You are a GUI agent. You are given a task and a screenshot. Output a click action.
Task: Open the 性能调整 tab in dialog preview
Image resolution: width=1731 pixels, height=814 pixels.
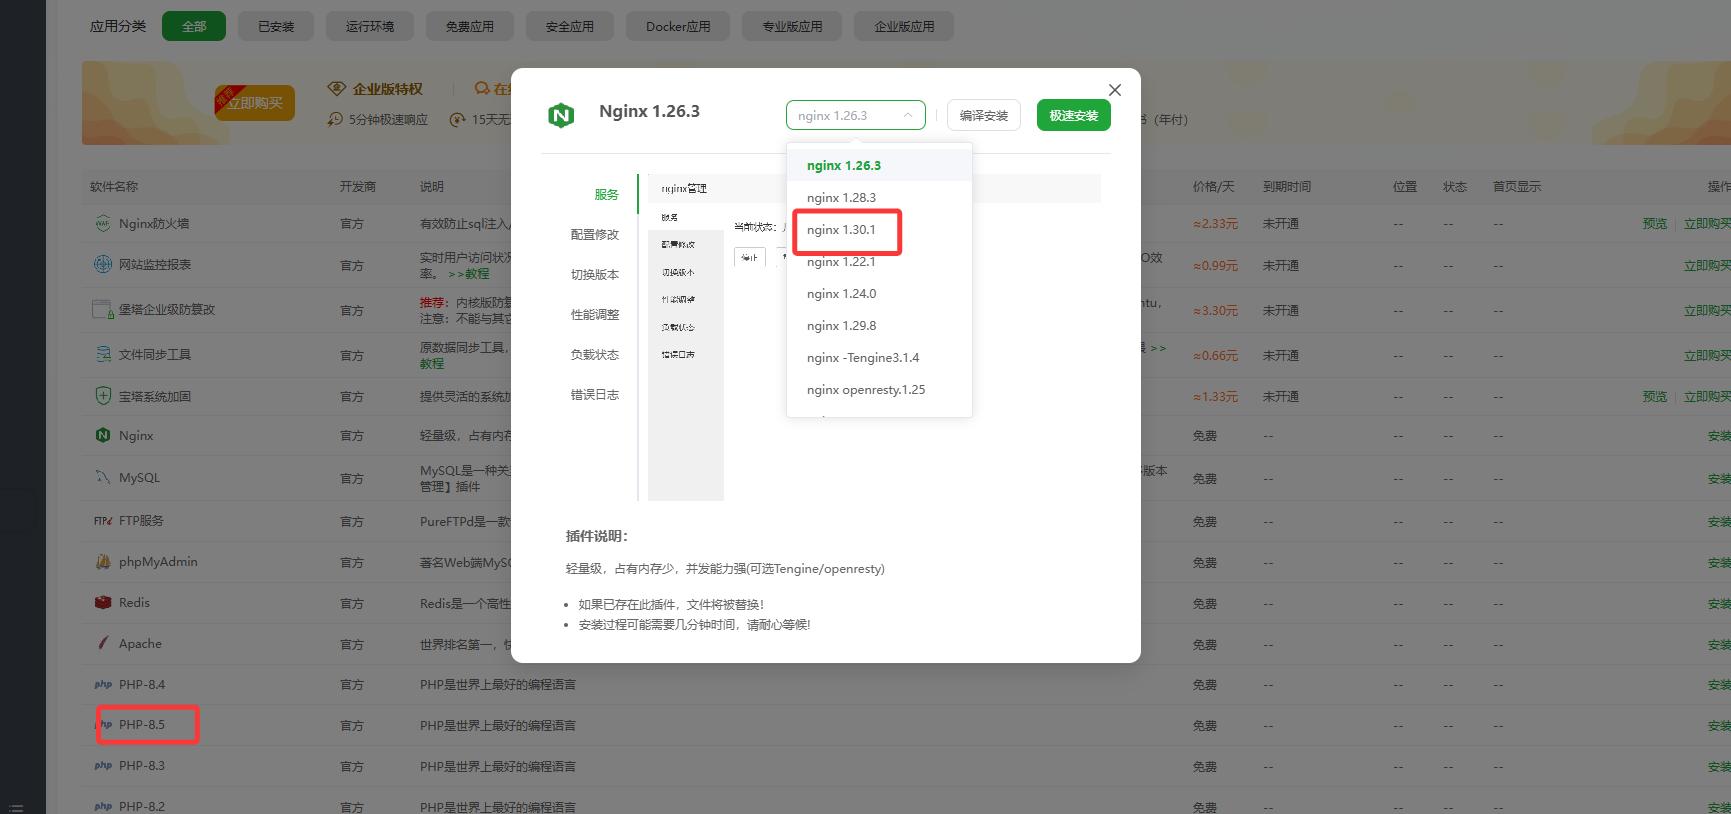pyautogui.click(x=595, y=315)
